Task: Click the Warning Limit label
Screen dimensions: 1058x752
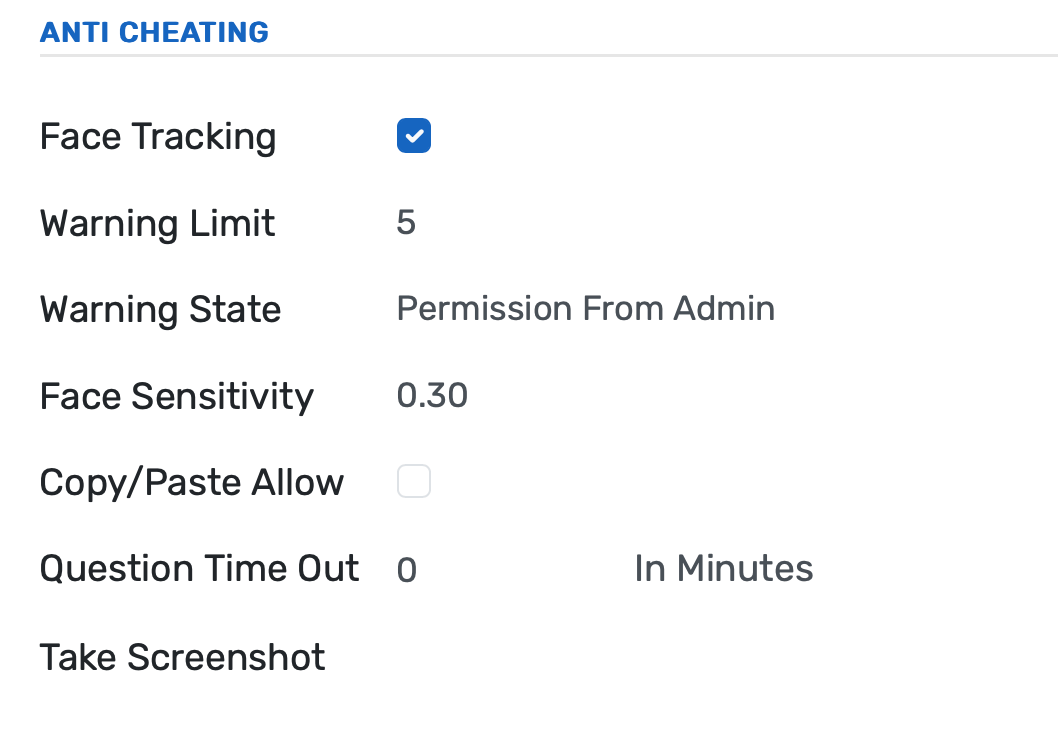Action: pyautogui.click(x=157, y=223)
